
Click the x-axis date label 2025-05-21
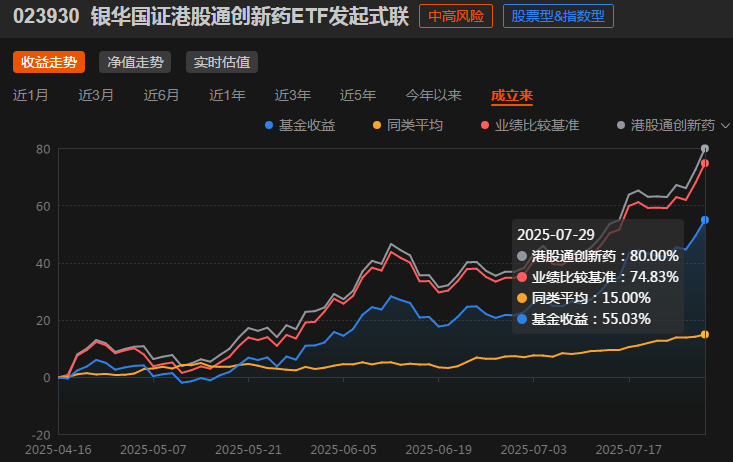tap(248, 450)
